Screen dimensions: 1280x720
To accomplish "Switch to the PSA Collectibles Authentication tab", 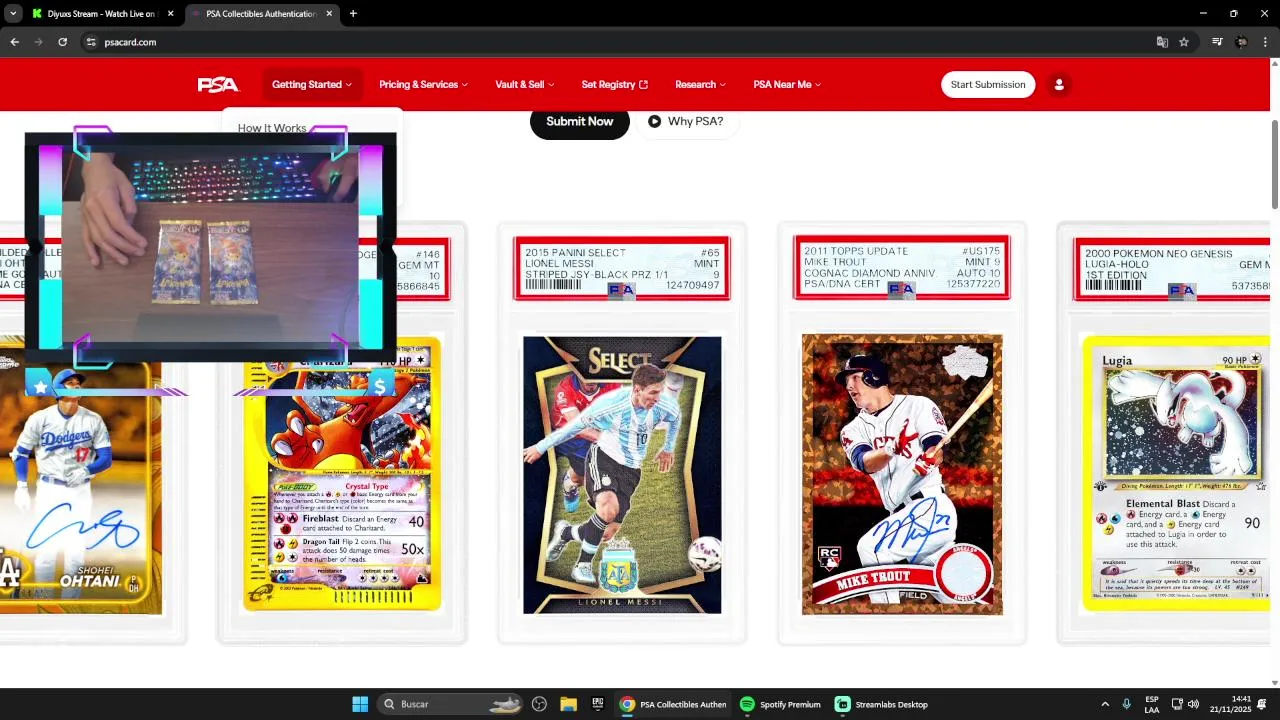I will pos(262,14).
